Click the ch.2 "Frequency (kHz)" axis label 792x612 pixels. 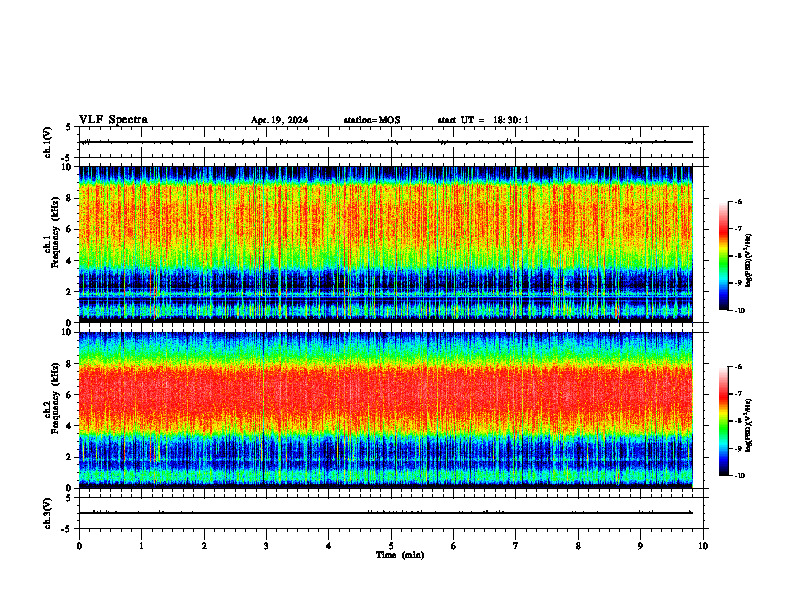55,397
